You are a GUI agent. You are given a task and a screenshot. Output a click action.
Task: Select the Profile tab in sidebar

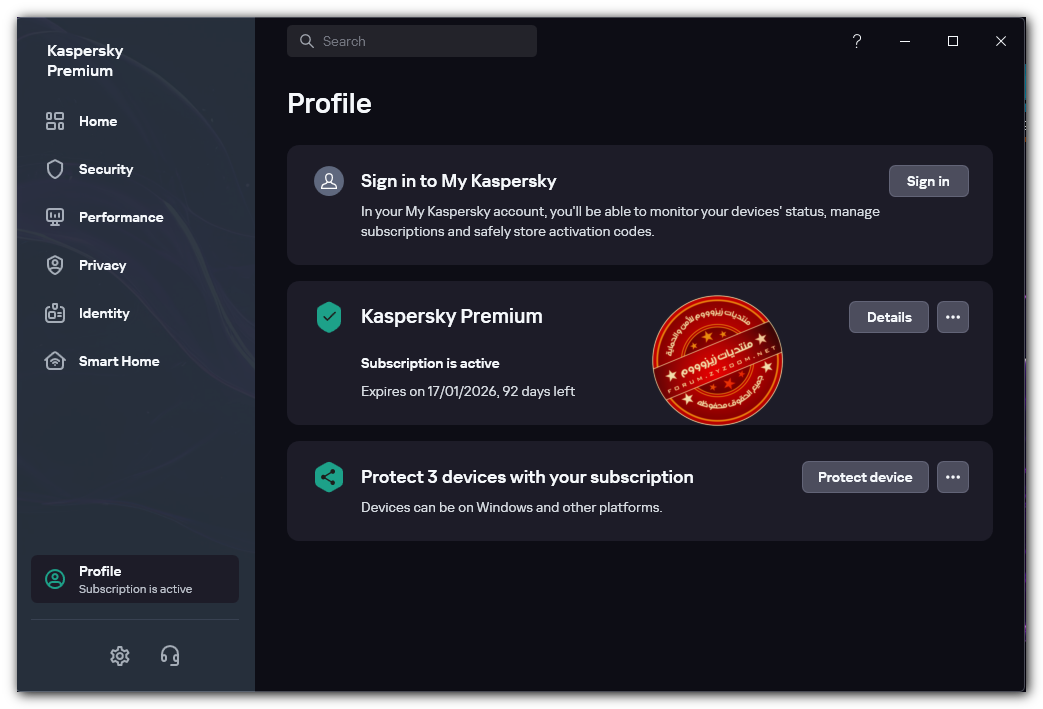pos(135,579)
